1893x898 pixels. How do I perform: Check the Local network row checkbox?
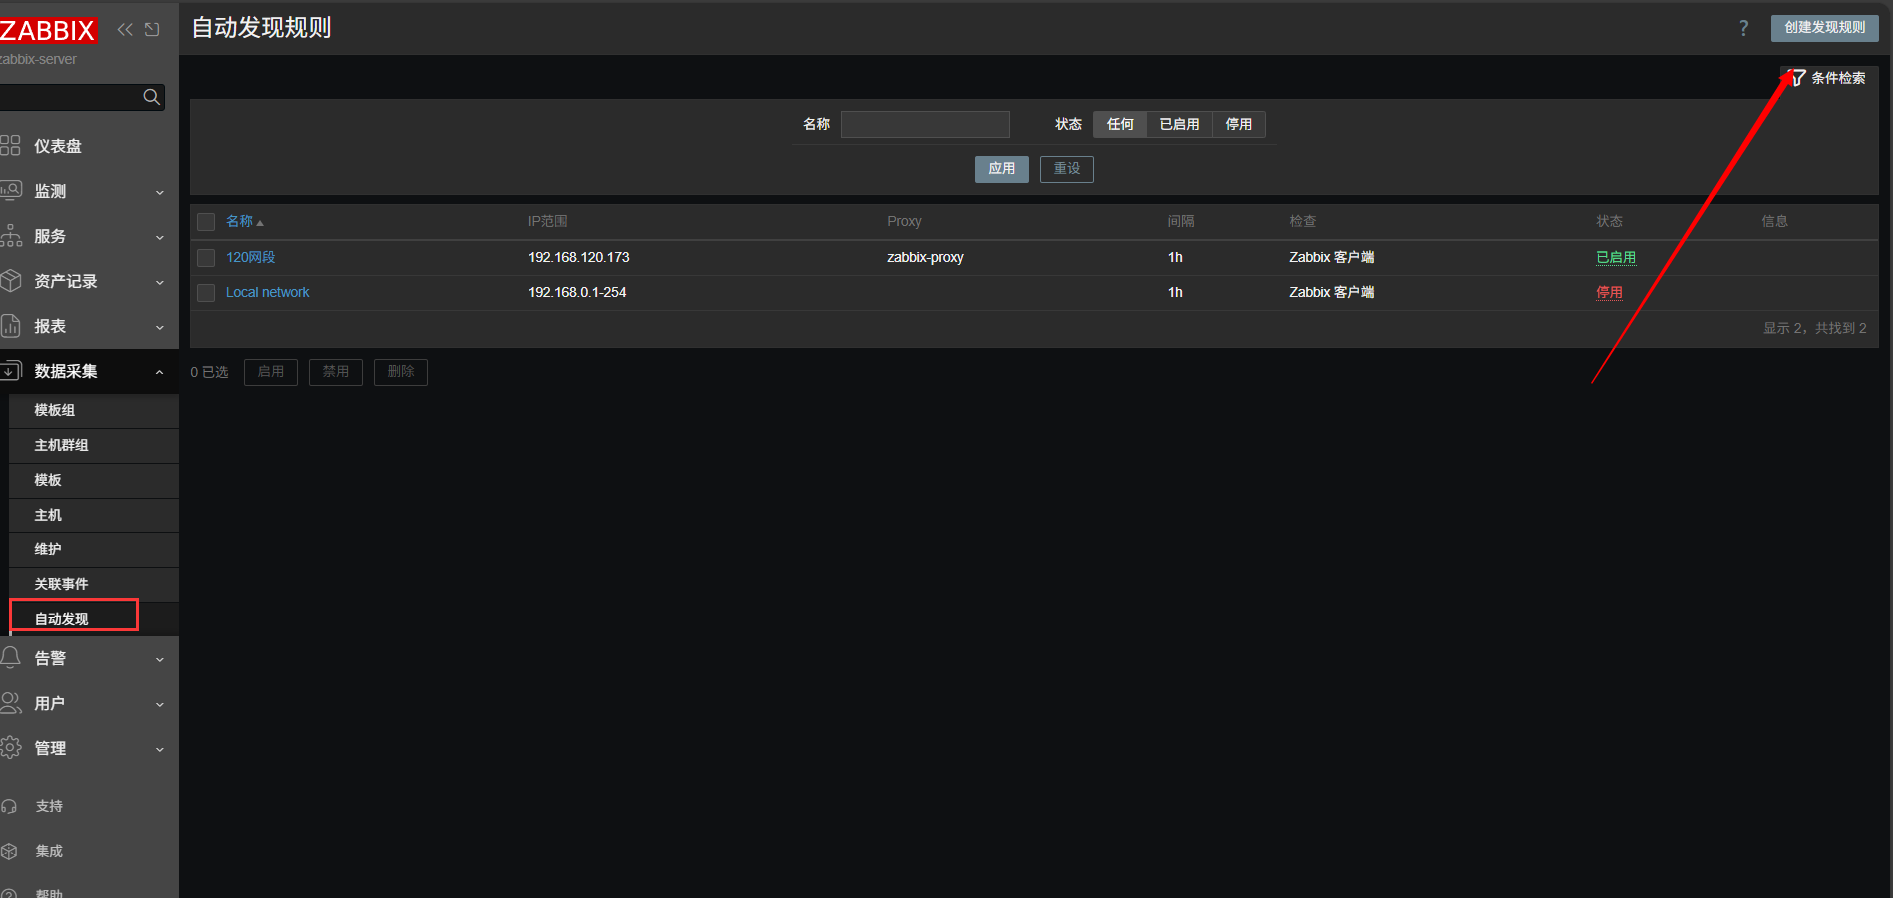(x=206, y=293)
